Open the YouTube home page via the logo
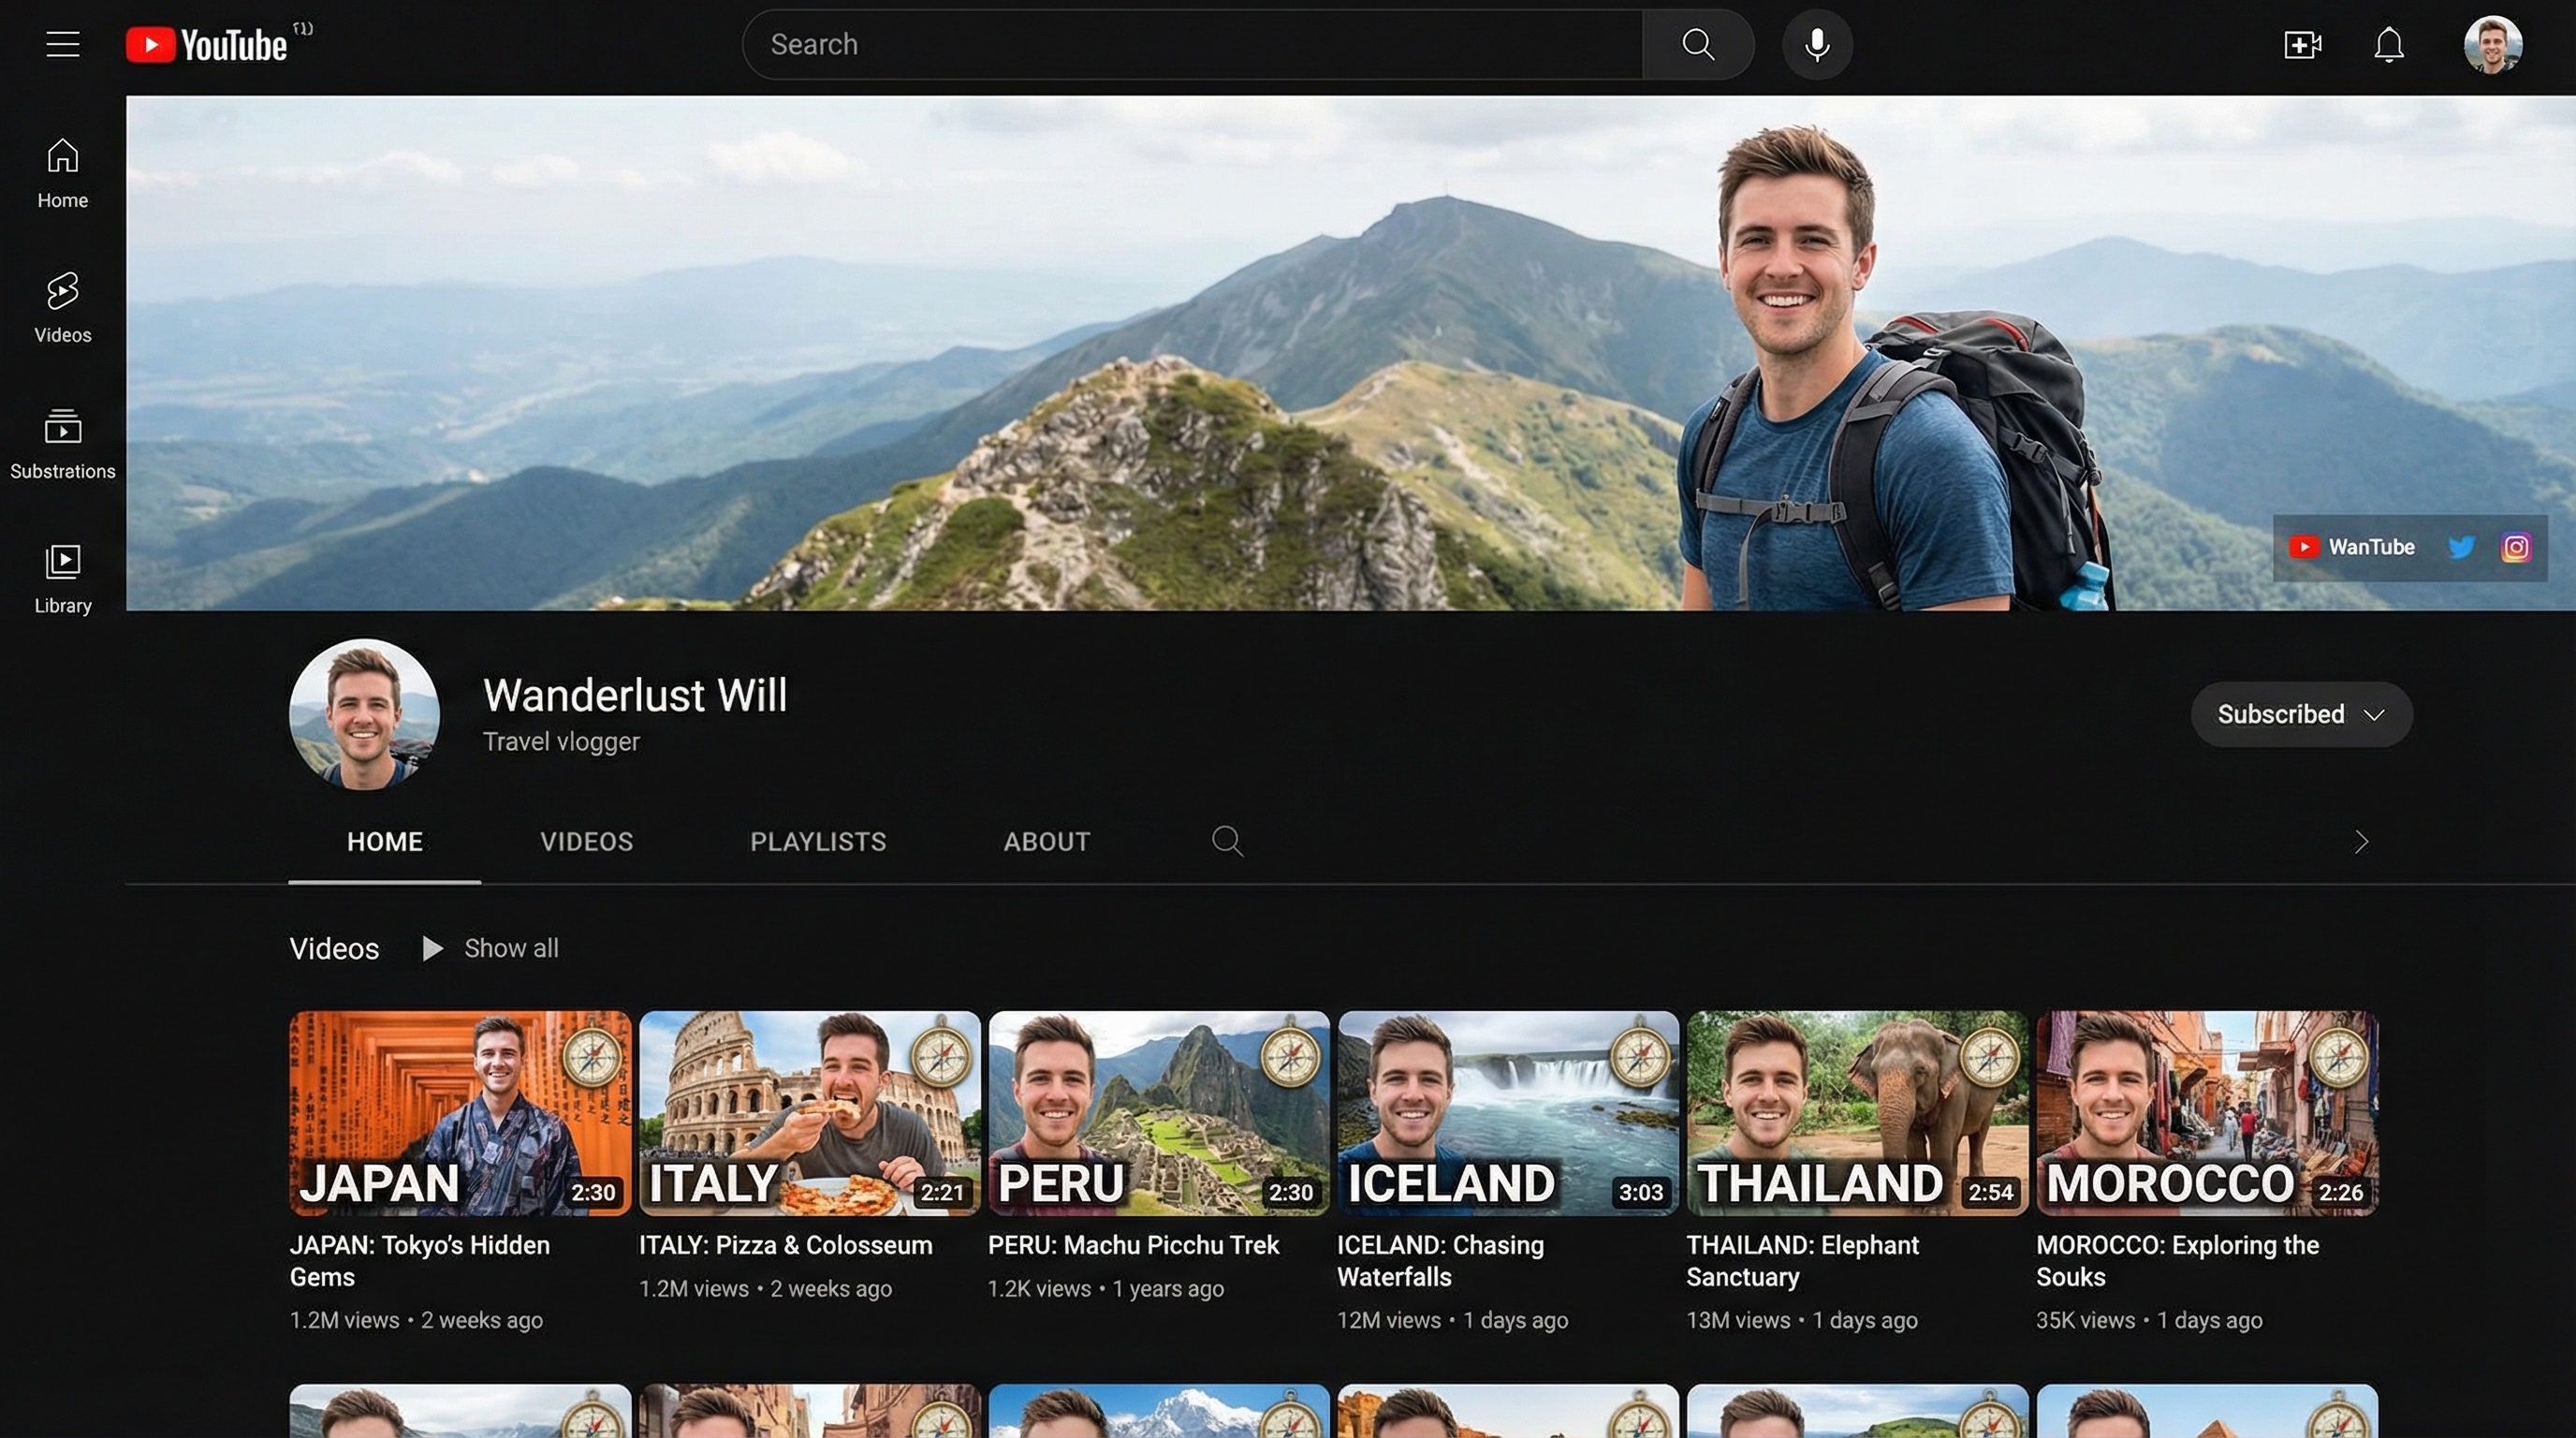Screen dimensions: 2576x1438 pos(207,44)
